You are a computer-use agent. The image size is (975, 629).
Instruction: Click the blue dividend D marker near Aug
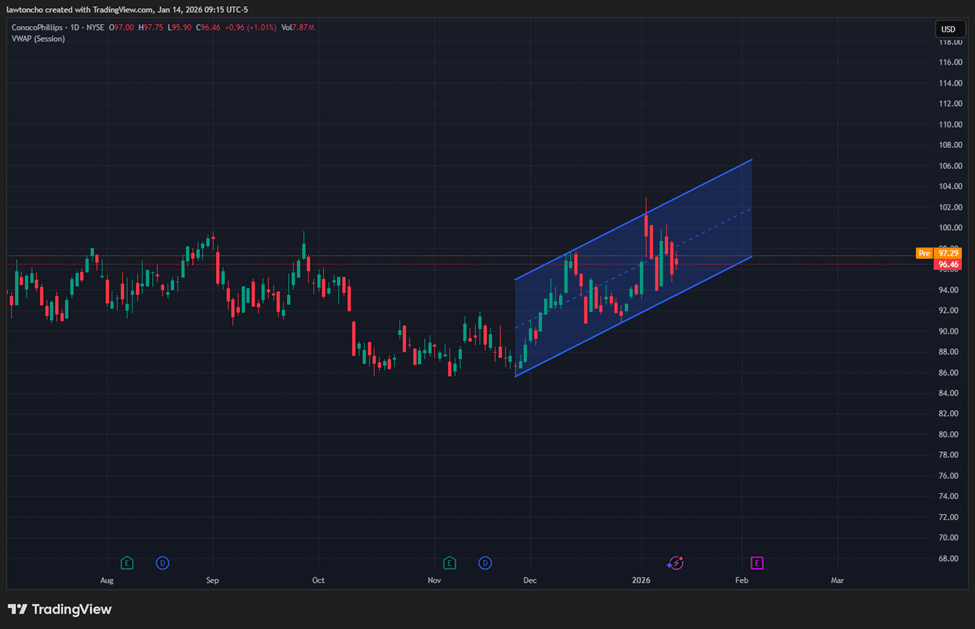(x=162, y=563)
